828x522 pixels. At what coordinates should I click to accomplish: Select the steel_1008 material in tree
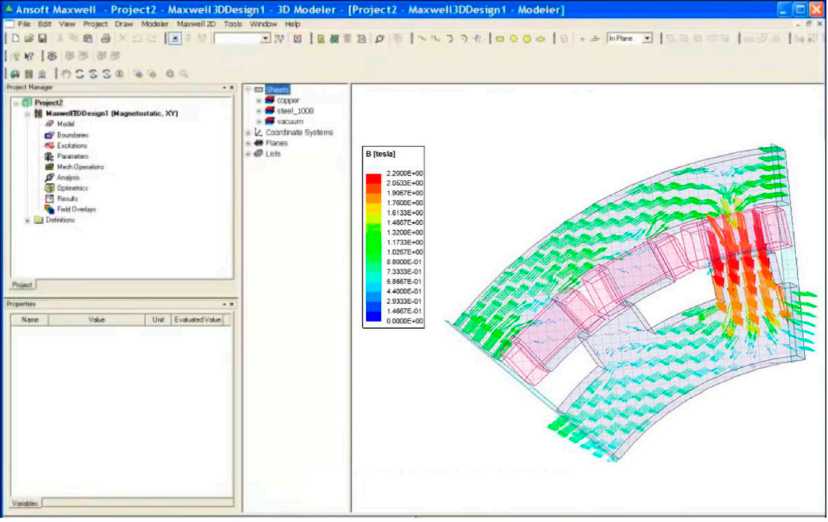click(x=294, y=111)
